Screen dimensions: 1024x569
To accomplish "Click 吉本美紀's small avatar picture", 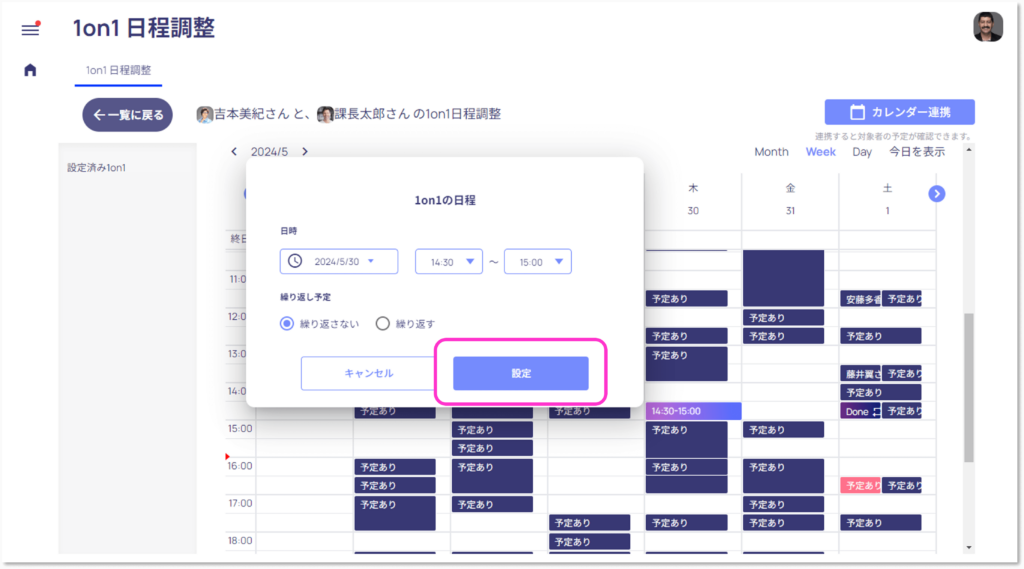I will [x=205, y=114].
